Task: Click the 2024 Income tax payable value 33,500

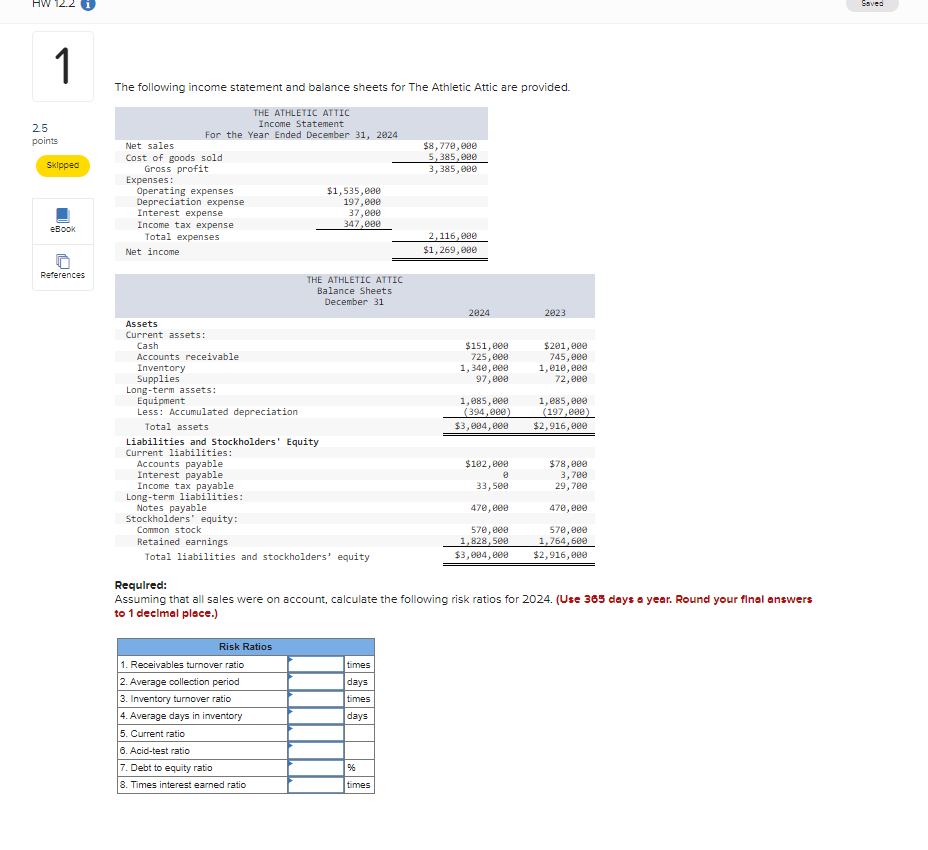Action: tap(492, 486)
